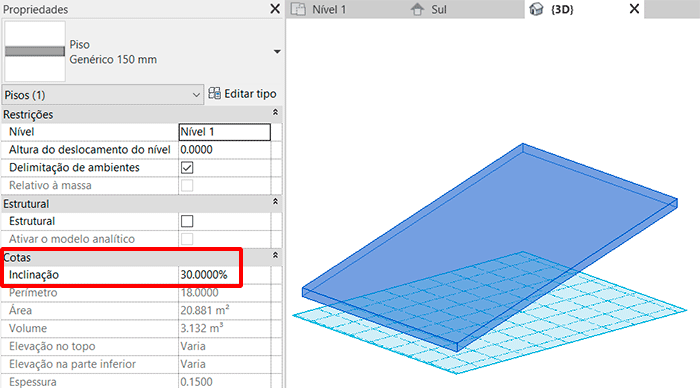700x388 pixels.
Task: Edit the Altura do deslocamento do nível value
Action: 225,150
